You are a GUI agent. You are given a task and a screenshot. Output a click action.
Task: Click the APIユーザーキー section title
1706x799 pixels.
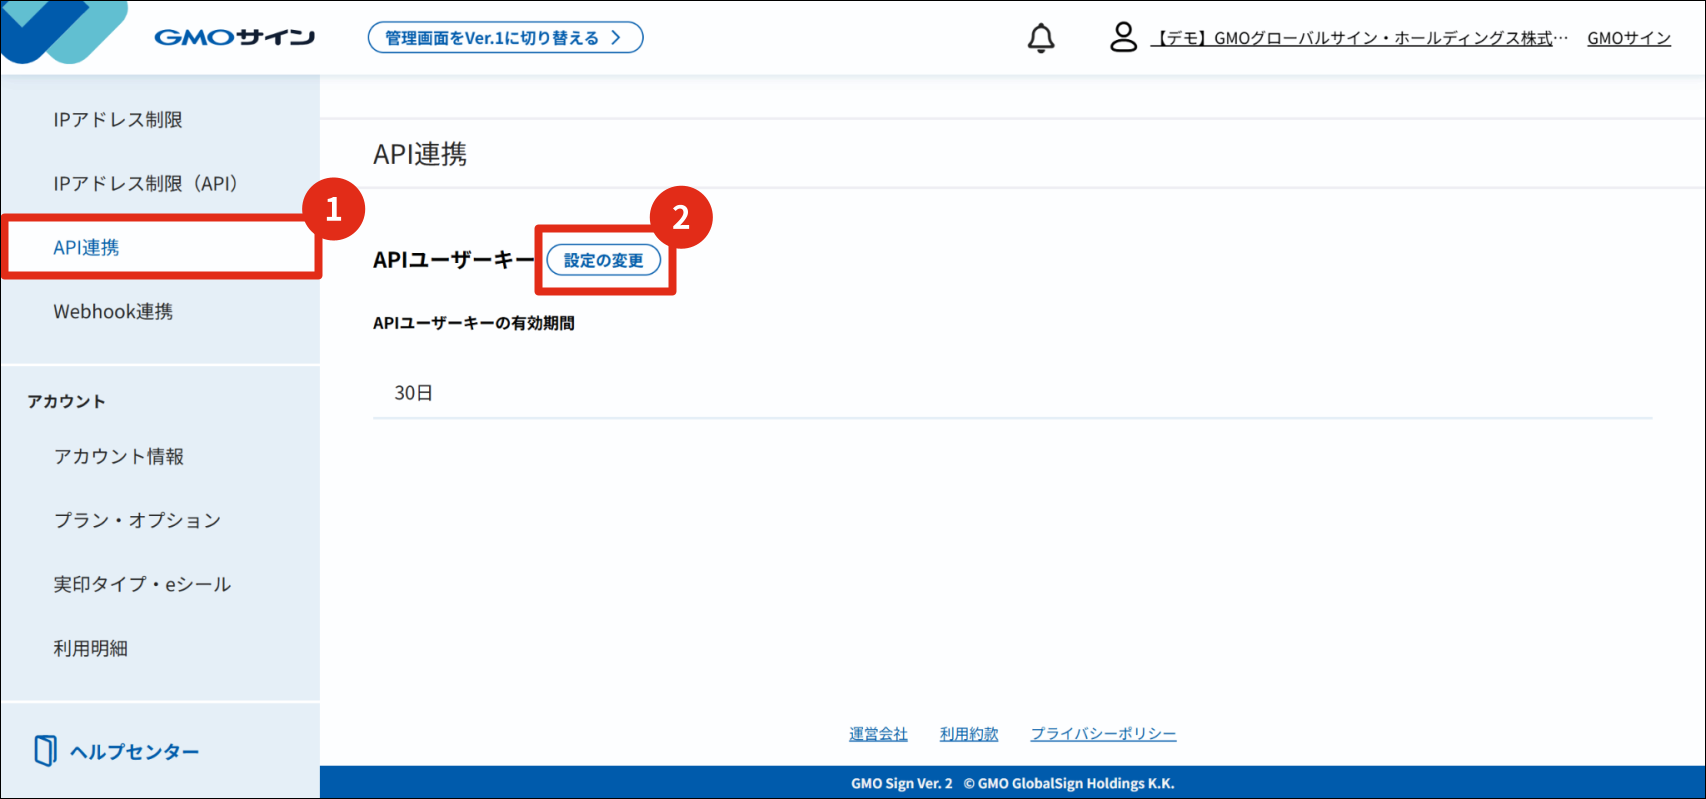(455, 260)
